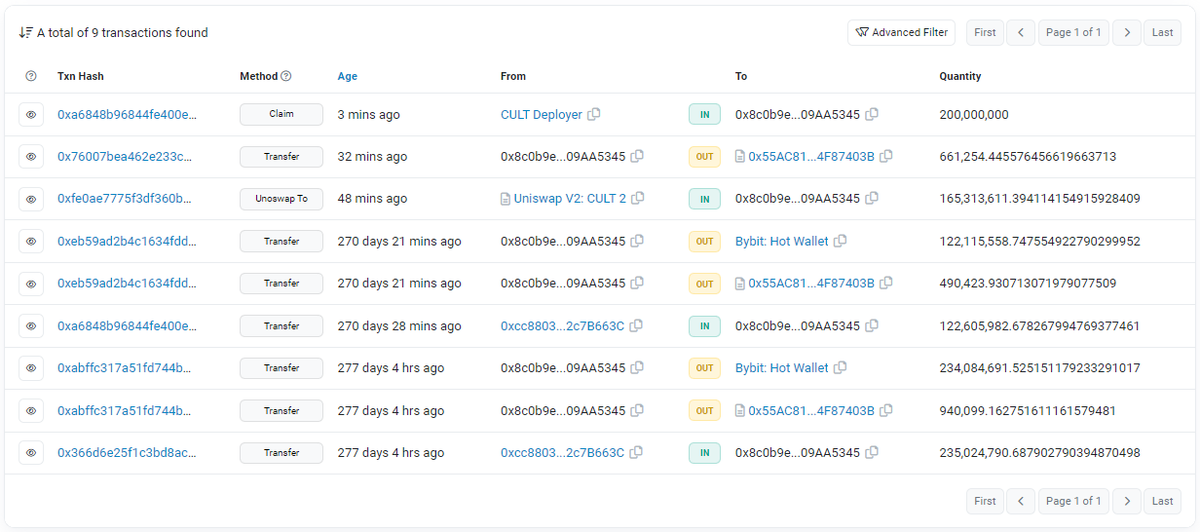Open 0x55AC81...4F87403B link in 661,254 row
Viewport: 1200px width, 532px height.
(812, 157)
